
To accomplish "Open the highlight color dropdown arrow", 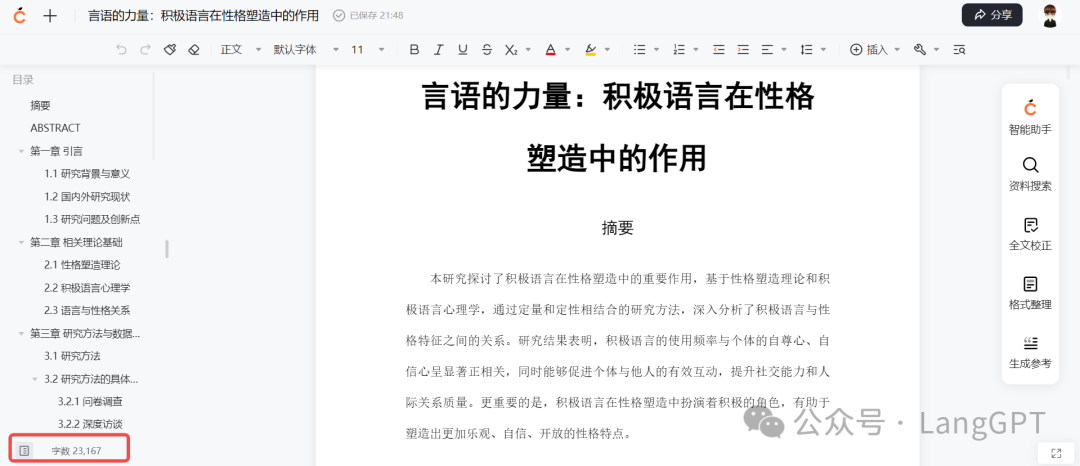I will [608, 50].
